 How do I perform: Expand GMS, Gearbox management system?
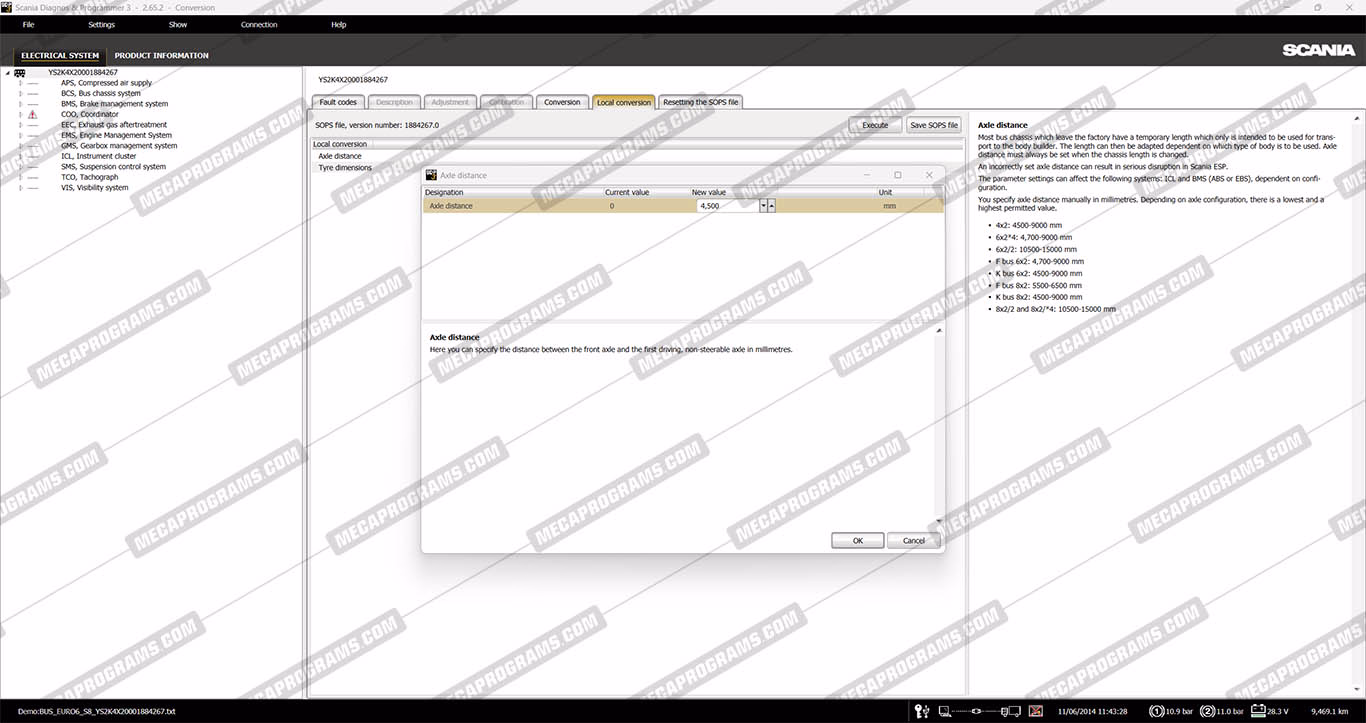(x=20, y=146)
